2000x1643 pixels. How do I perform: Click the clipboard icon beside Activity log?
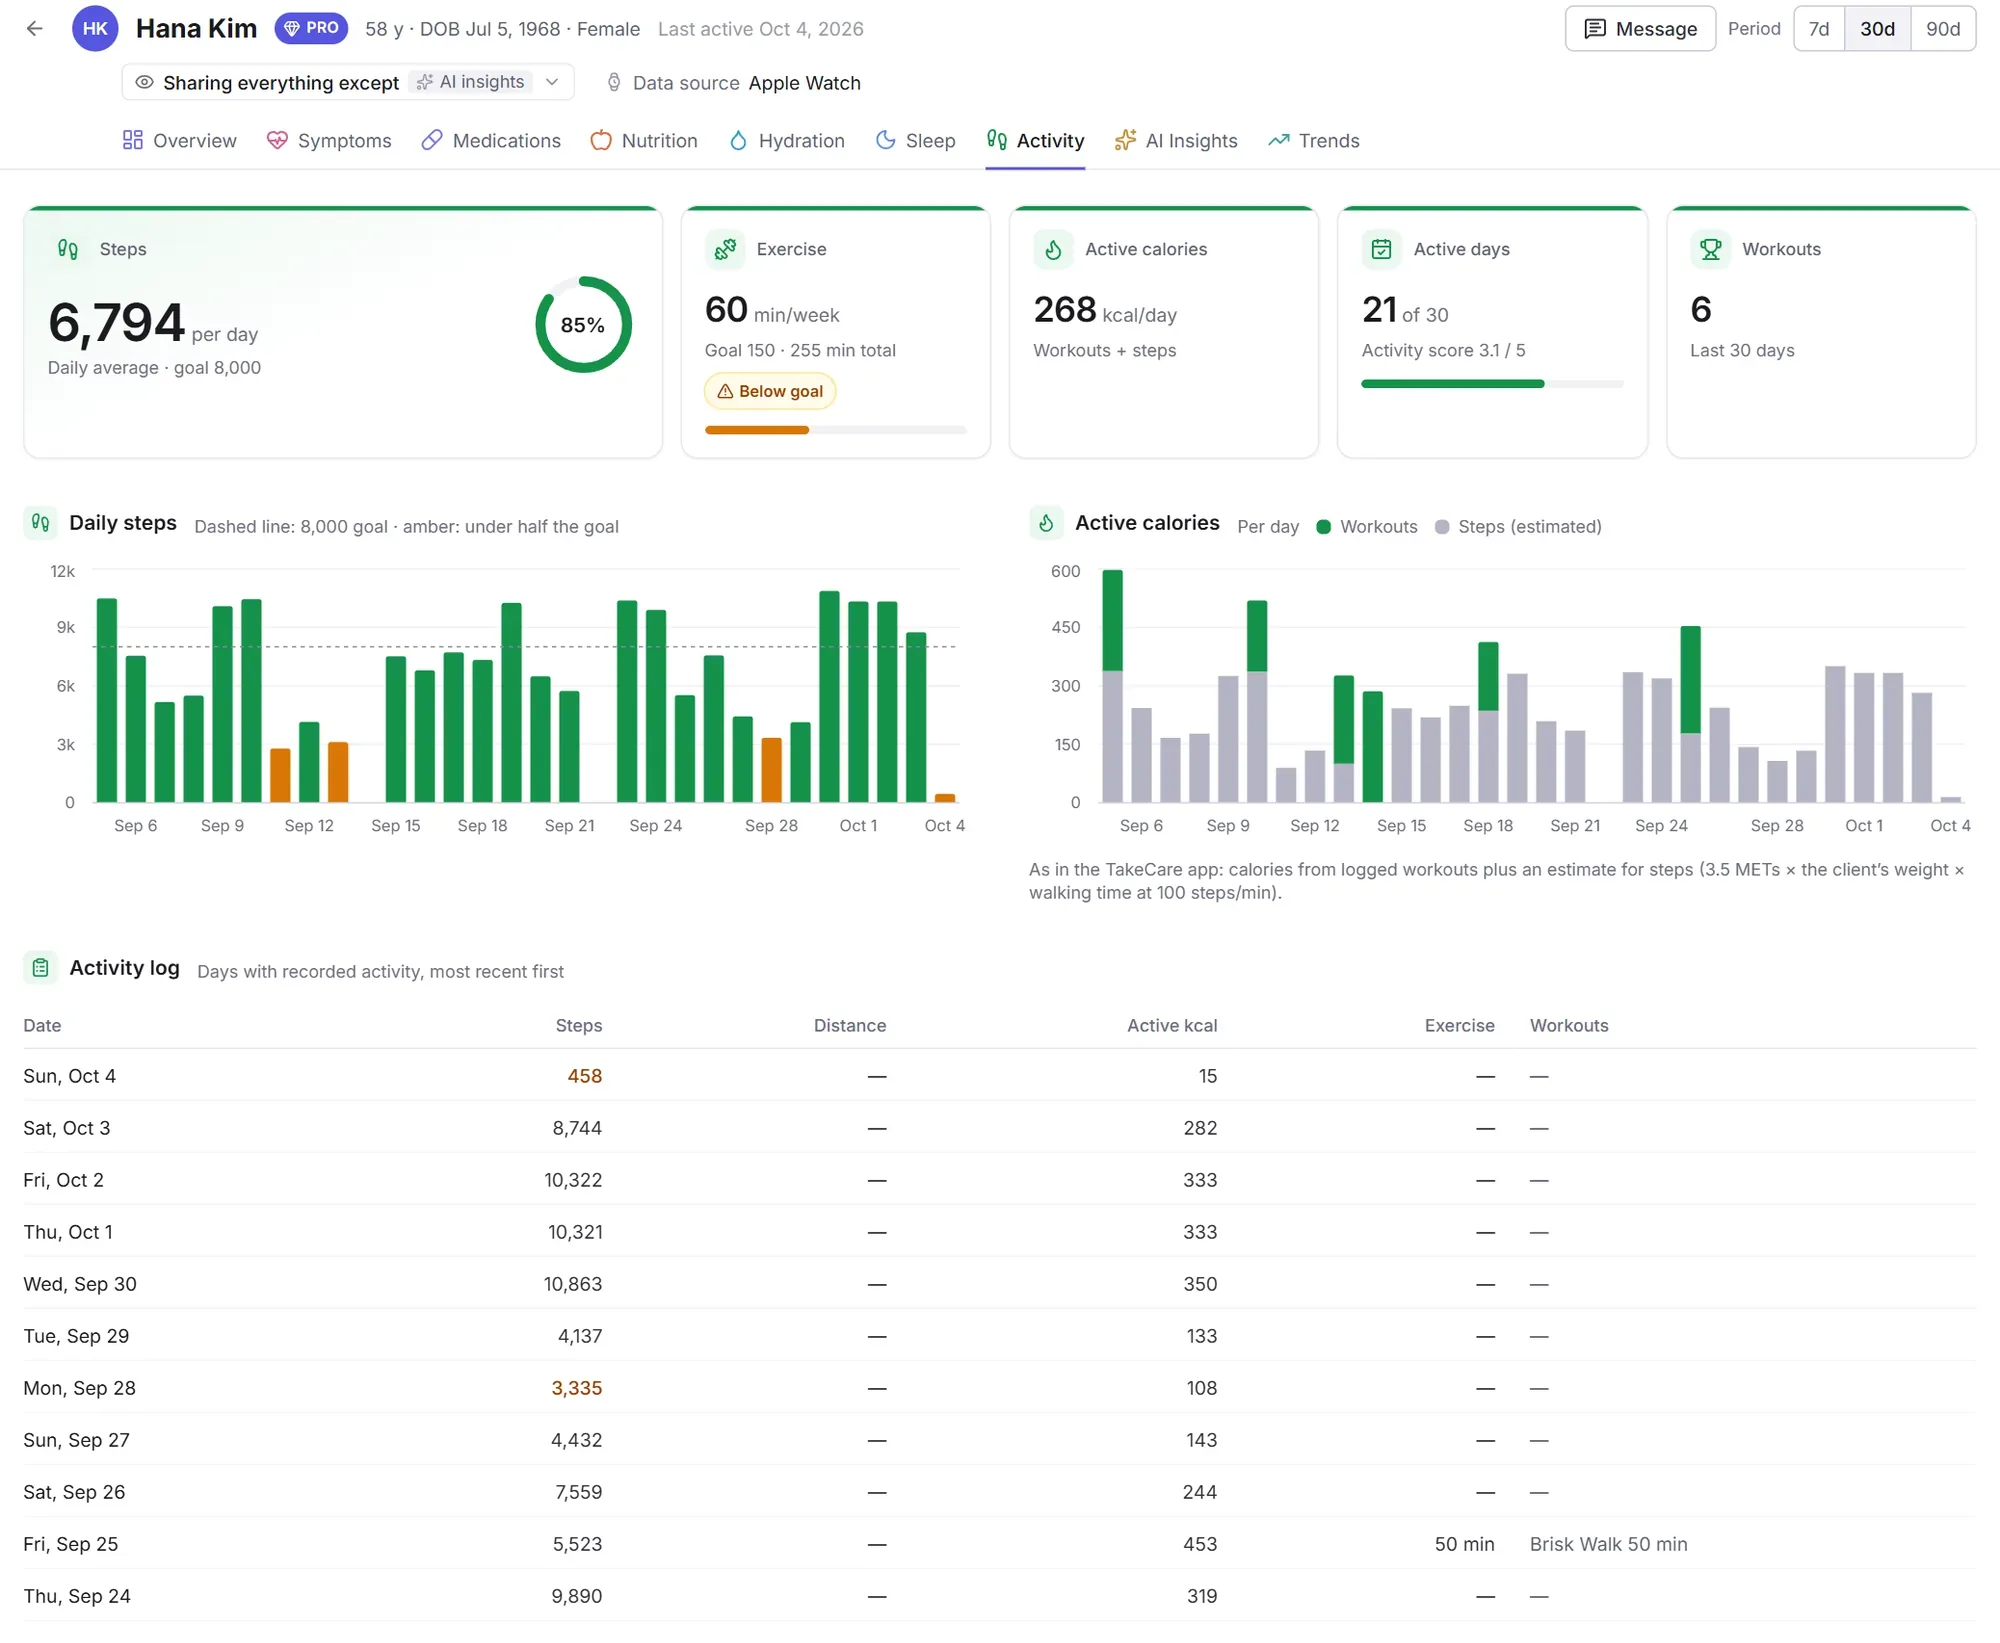[x=40, y=968]
